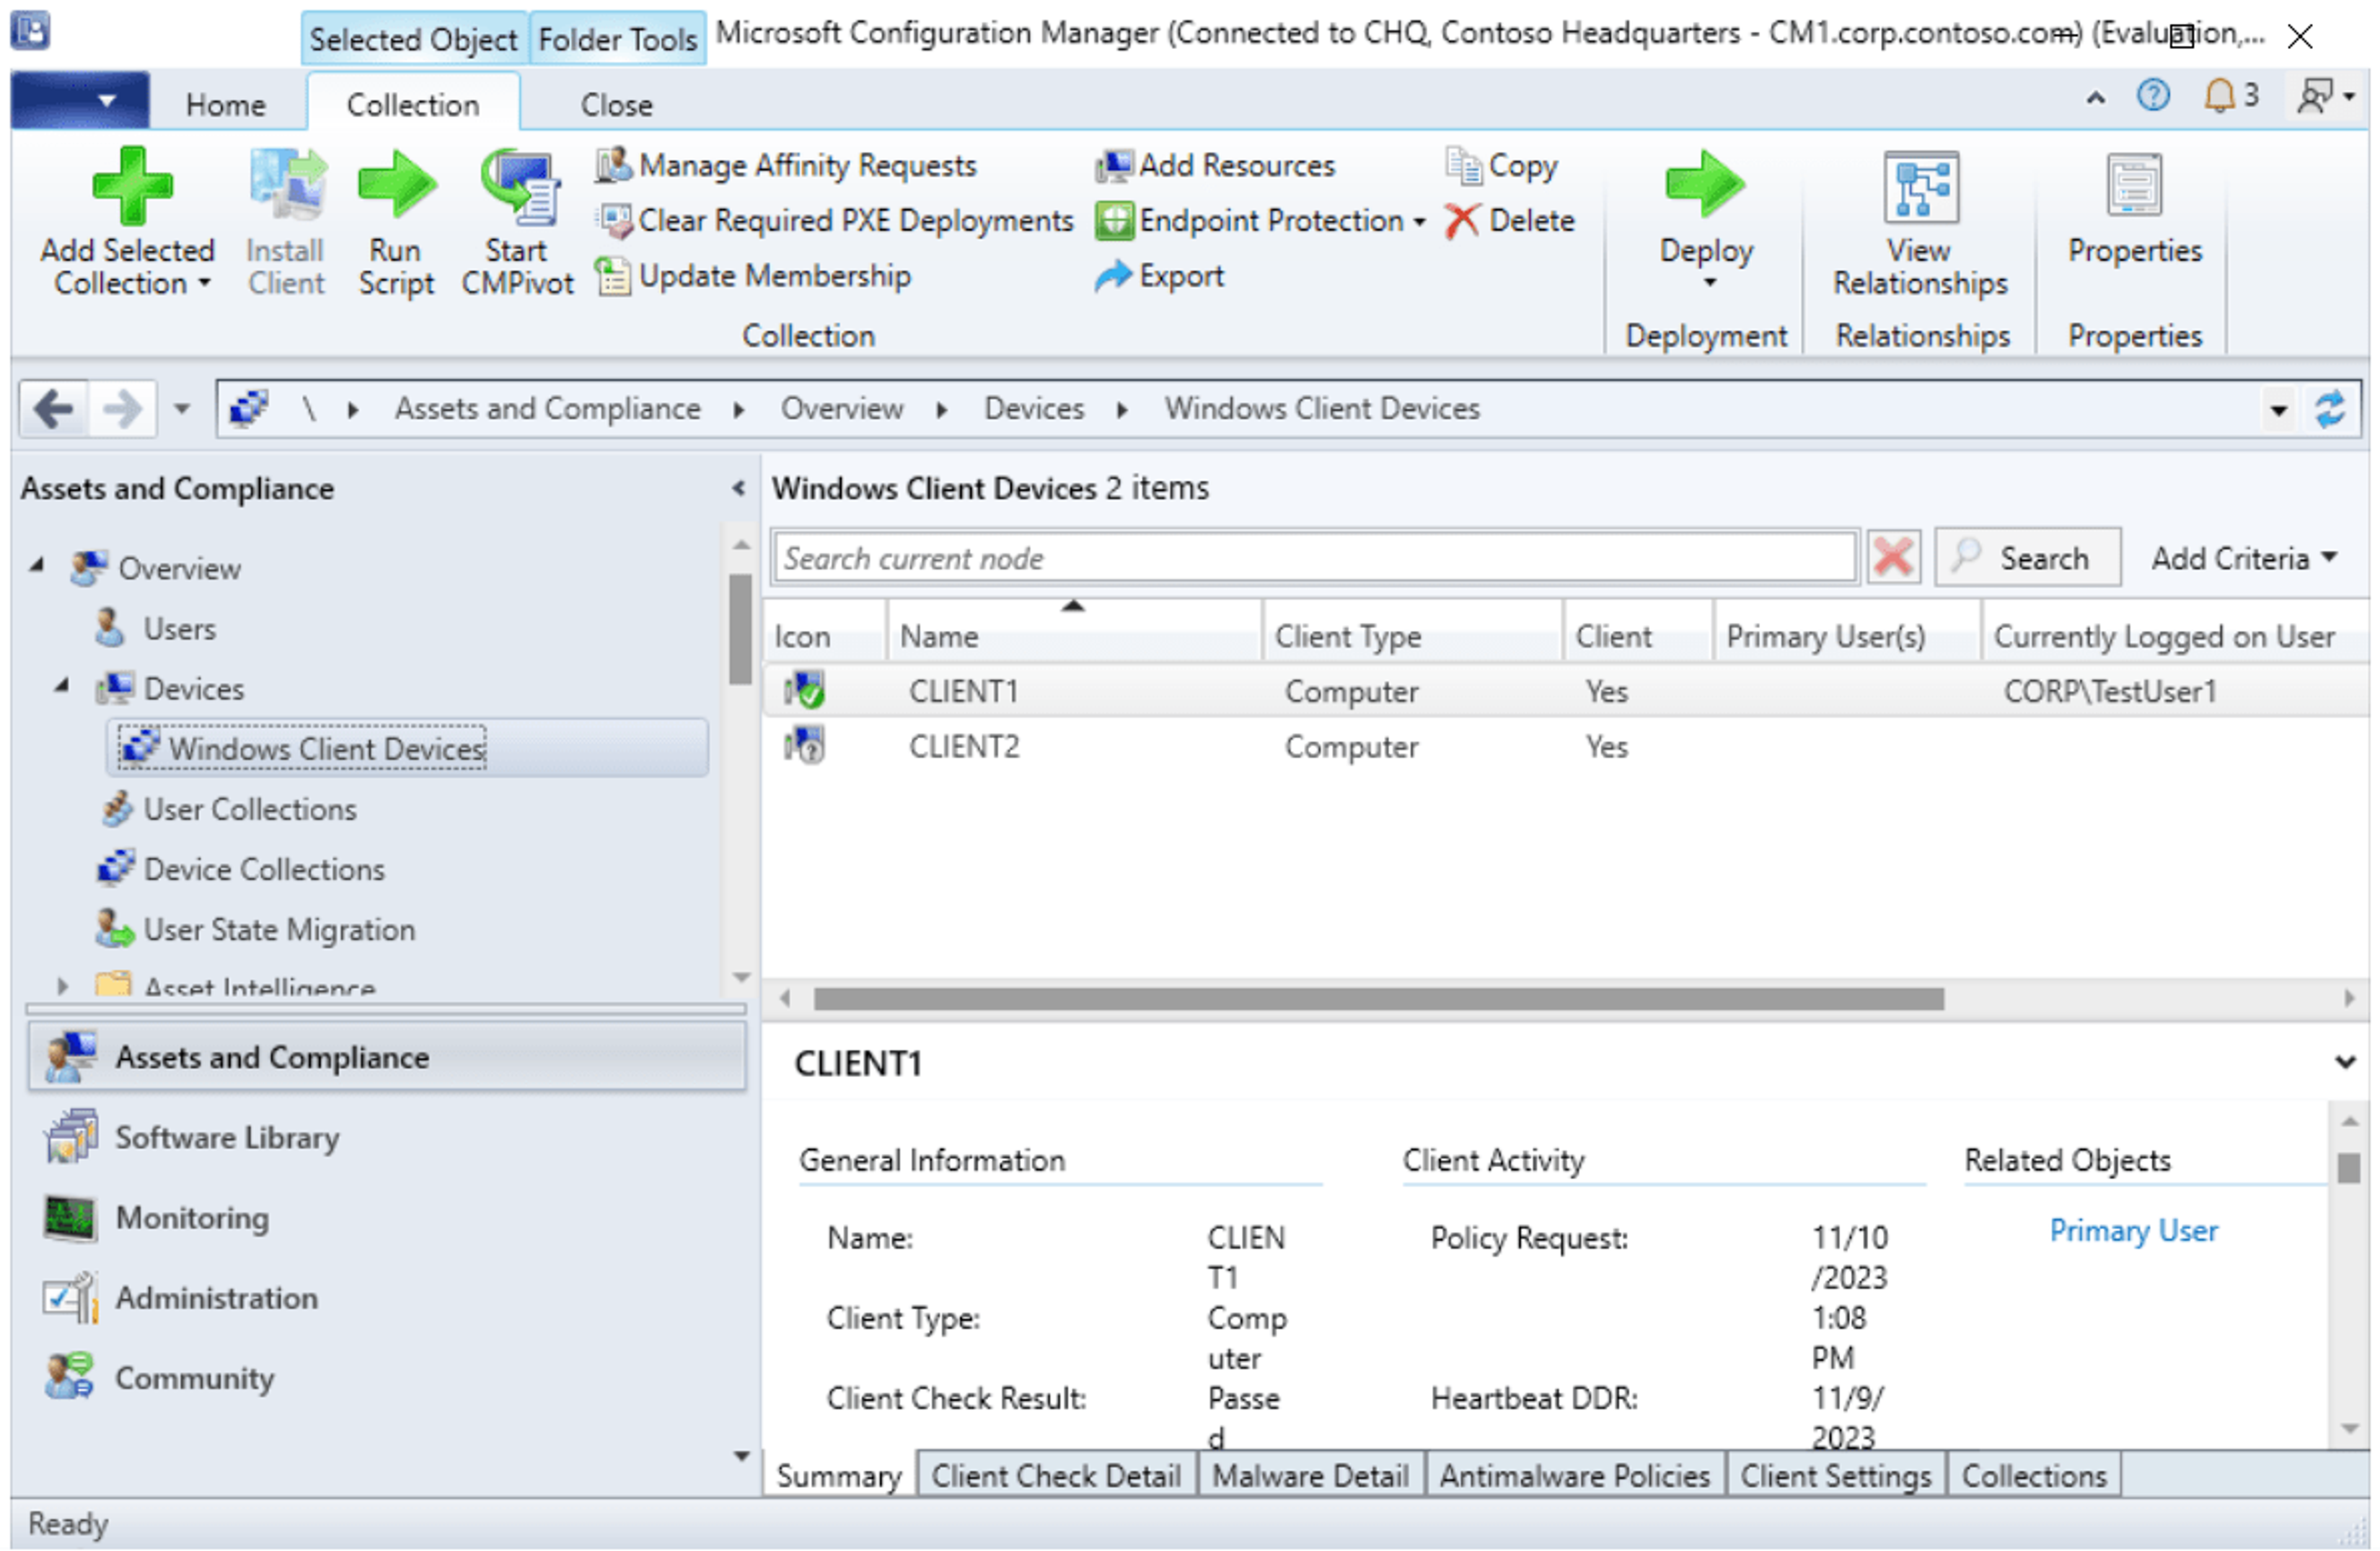This screenshot has width=2380, height=1551.
Task: Run Script green arrow icon
Action: coord(397,185)
